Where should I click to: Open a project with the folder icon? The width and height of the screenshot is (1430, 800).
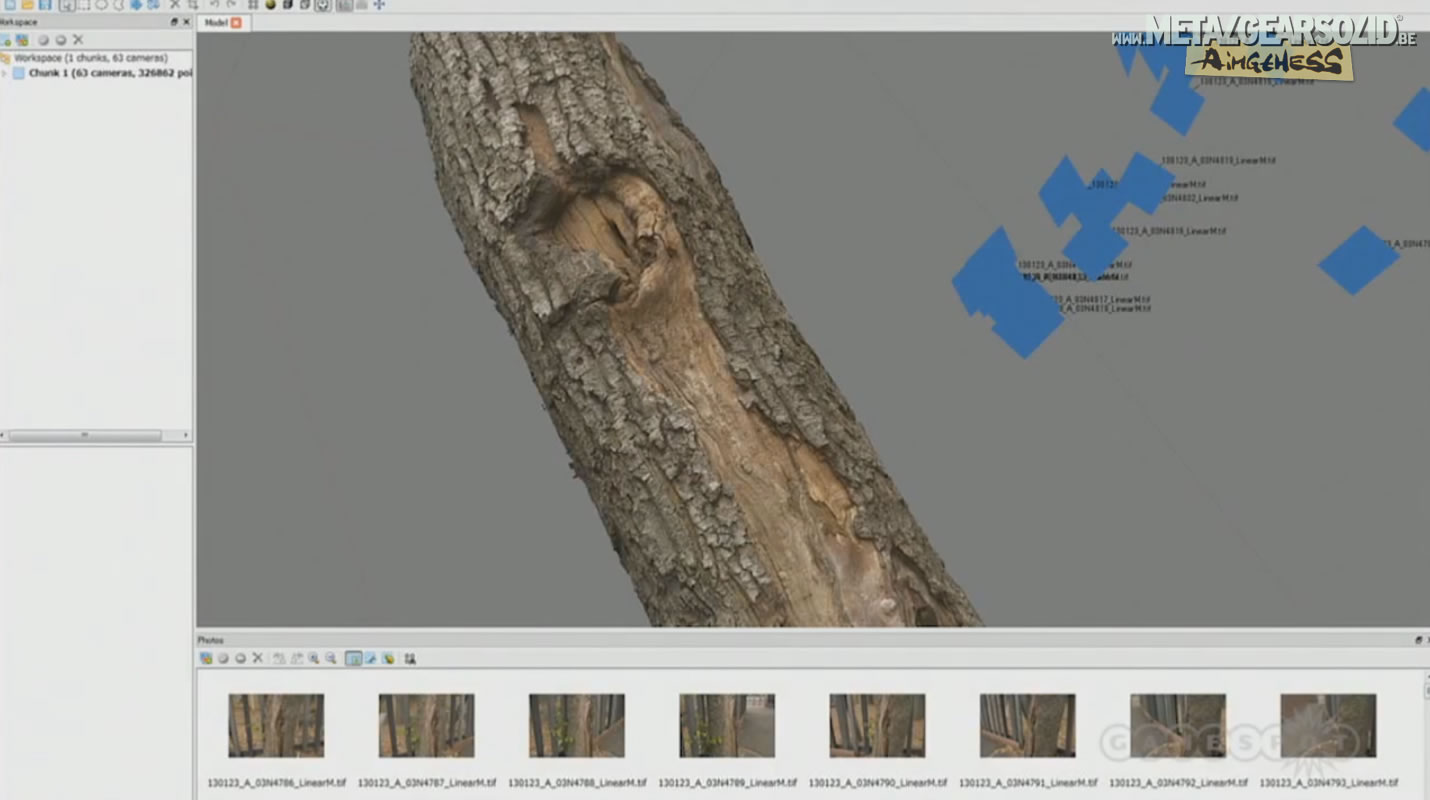click(x=27, y=5)
